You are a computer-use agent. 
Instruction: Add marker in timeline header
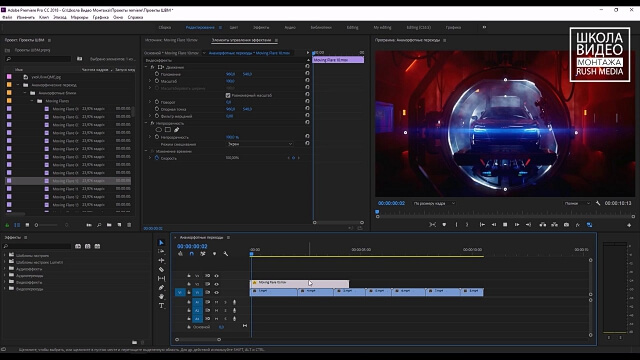(x=214, y=254)
